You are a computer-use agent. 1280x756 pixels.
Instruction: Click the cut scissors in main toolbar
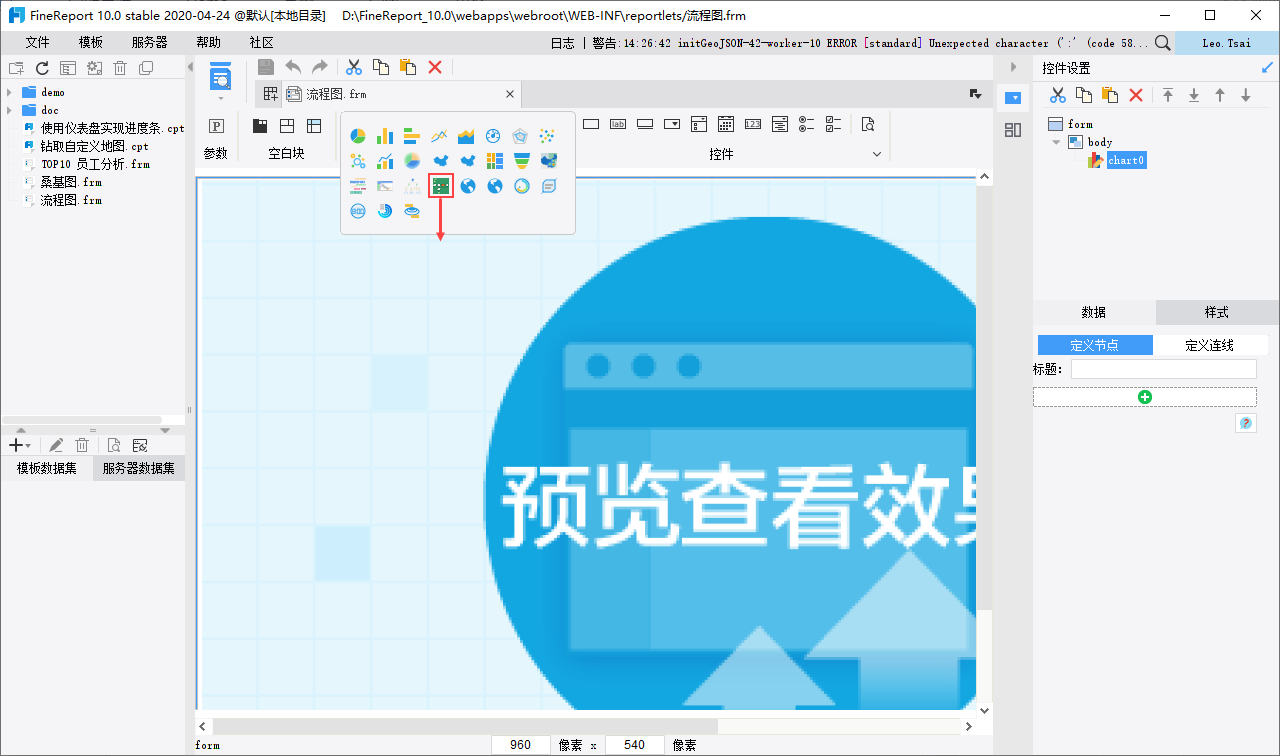point(354,67)
